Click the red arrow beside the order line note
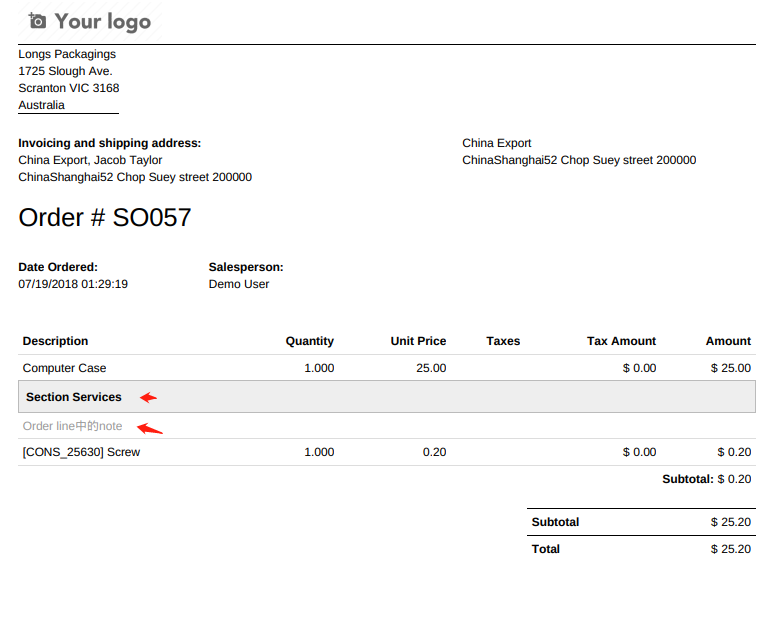 pos(149,429)
